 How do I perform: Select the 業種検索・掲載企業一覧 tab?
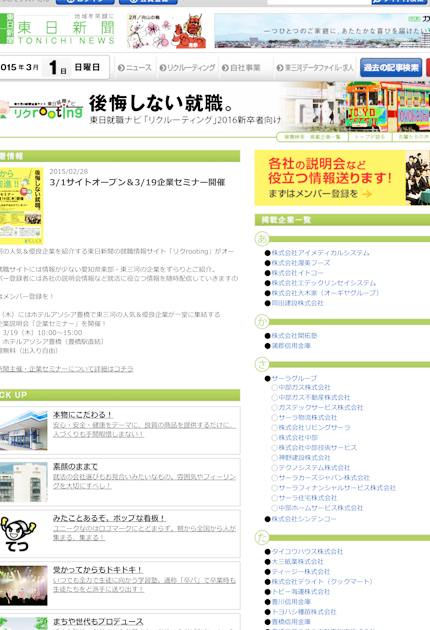(312, 137)
